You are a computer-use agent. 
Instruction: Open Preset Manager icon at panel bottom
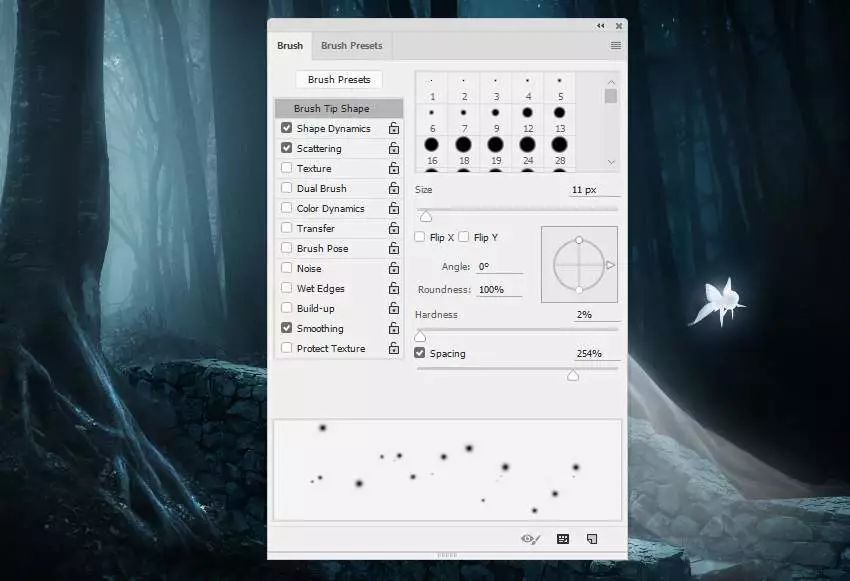point(563,539)
